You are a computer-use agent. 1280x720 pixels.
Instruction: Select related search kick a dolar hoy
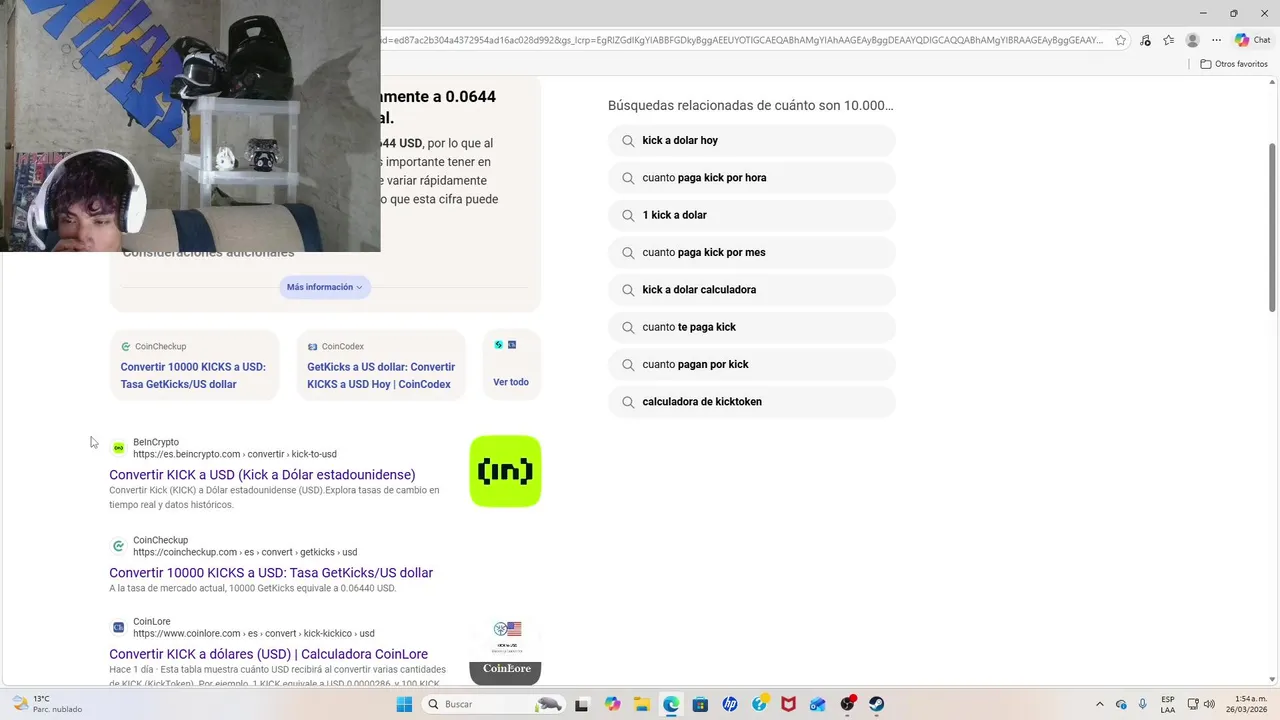(751, 141)
